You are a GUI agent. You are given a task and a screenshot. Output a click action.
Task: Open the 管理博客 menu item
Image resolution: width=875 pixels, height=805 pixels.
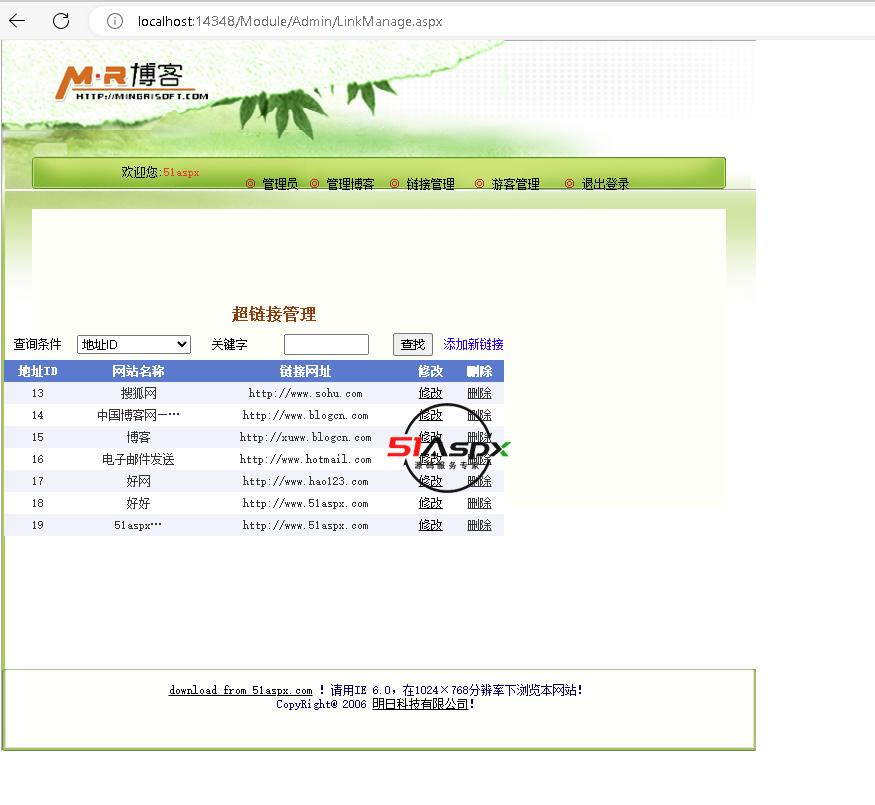349,184
